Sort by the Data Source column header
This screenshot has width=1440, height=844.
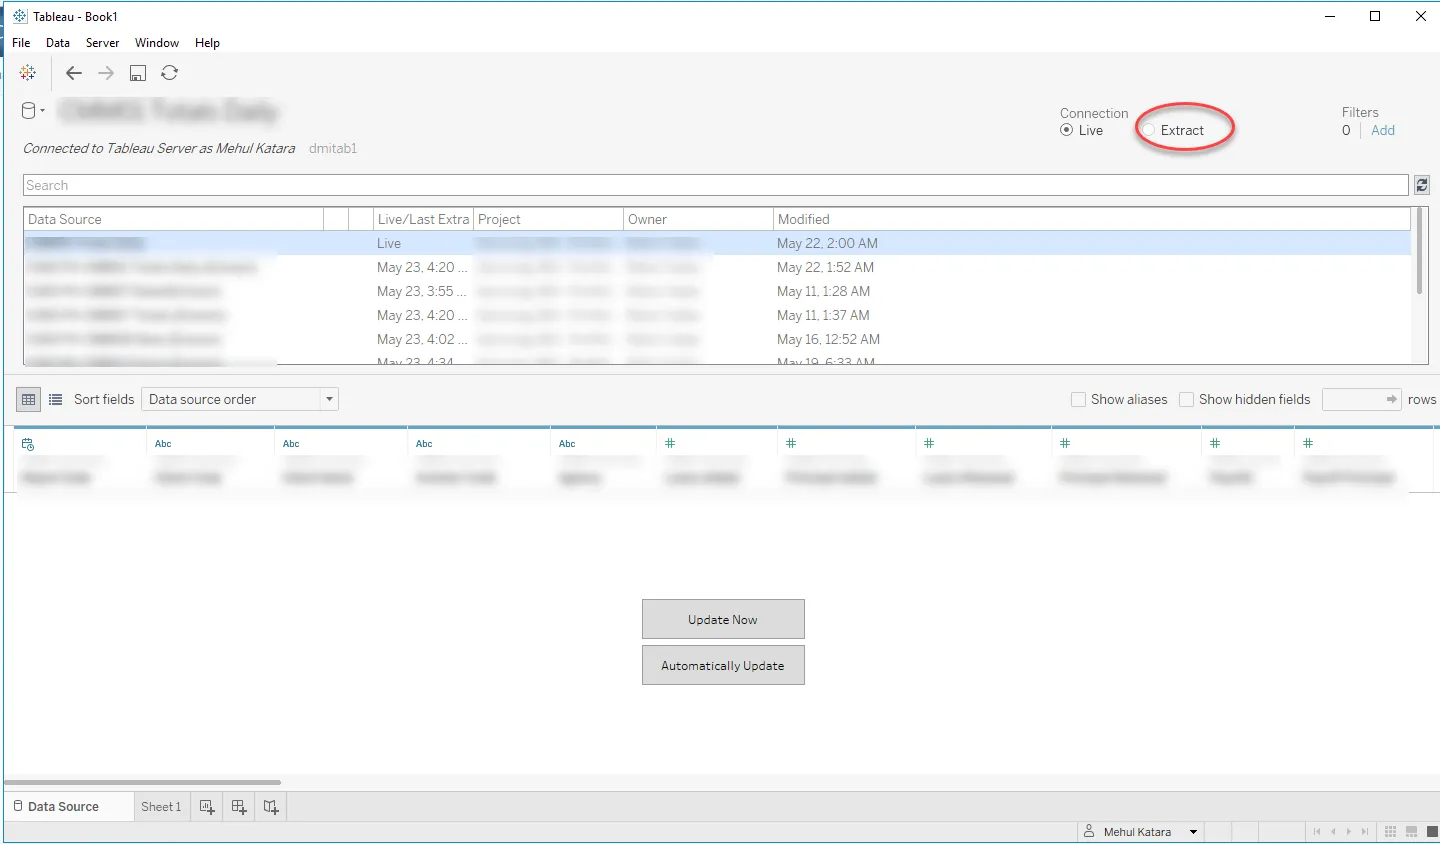click(174, 219)
